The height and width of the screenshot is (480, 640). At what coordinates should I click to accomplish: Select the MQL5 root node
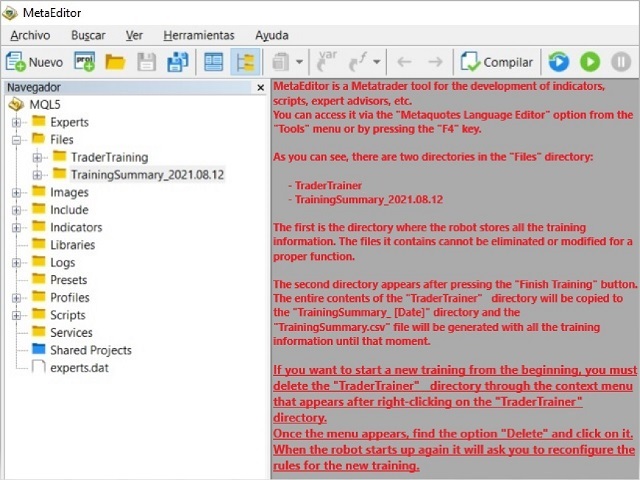(x=45, y=104)
